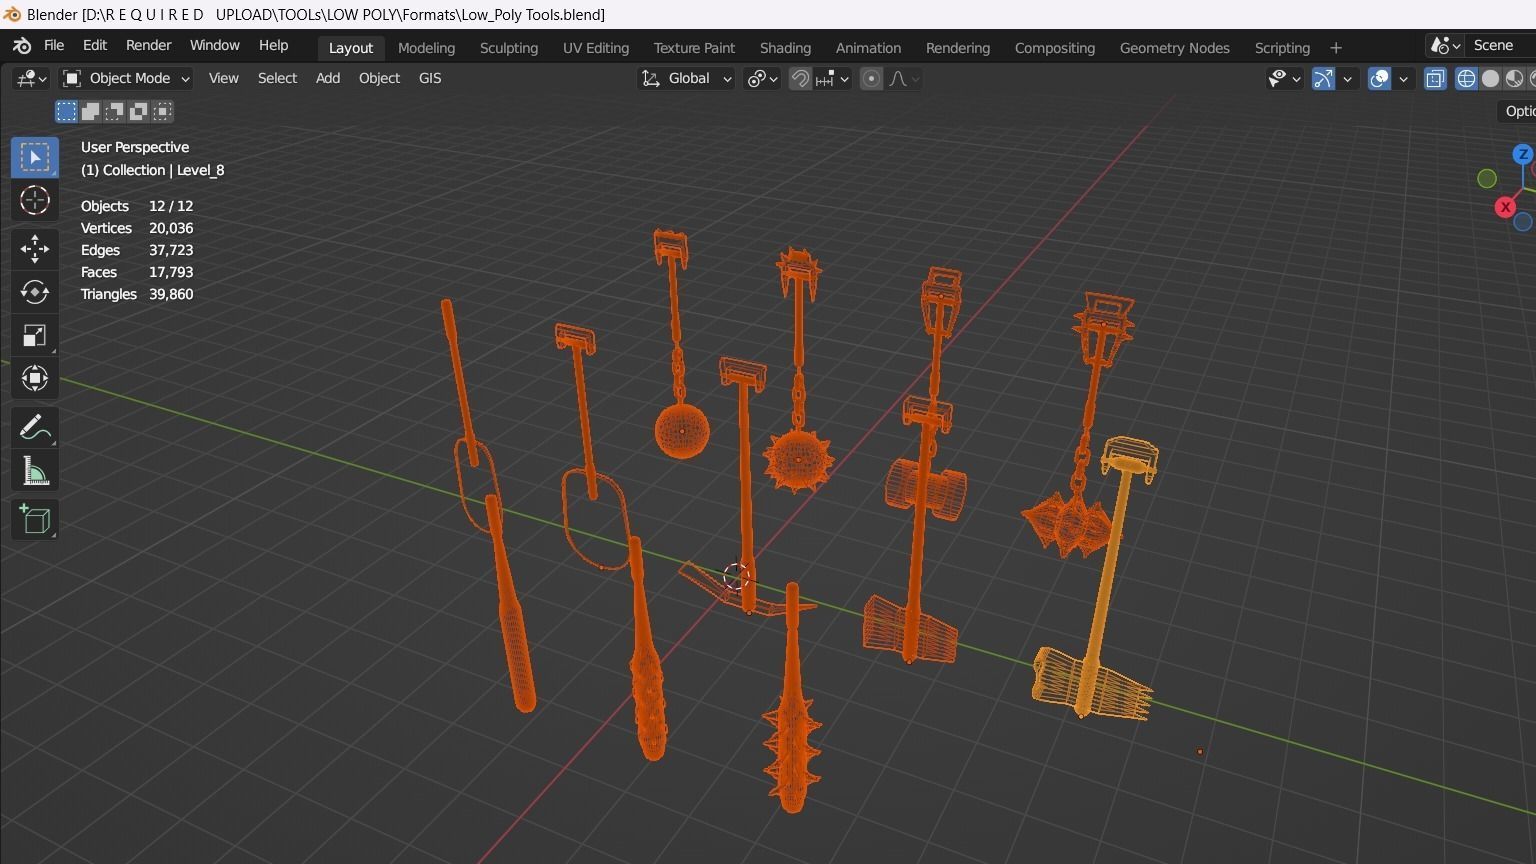The width and height of the screenshot is (1536, 864).
Task: Select the Scale tool
Action: (x=35, y=335)
